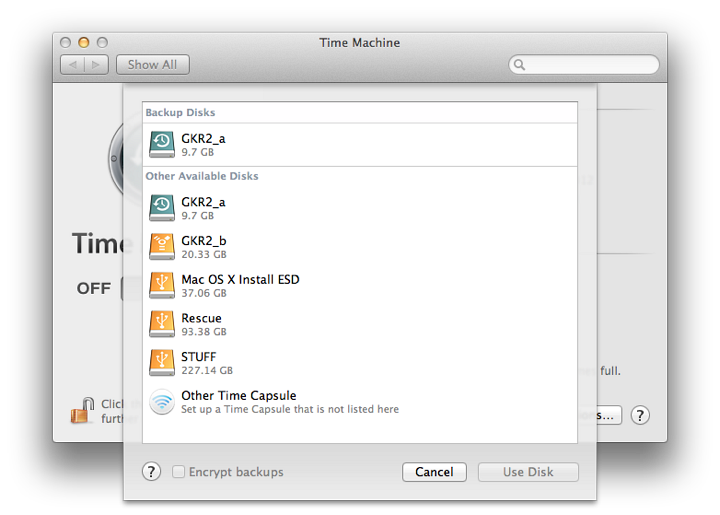720x515 pixels.
Task: Click the OFF label of Time Machine switch
Action: coord(94,288)
